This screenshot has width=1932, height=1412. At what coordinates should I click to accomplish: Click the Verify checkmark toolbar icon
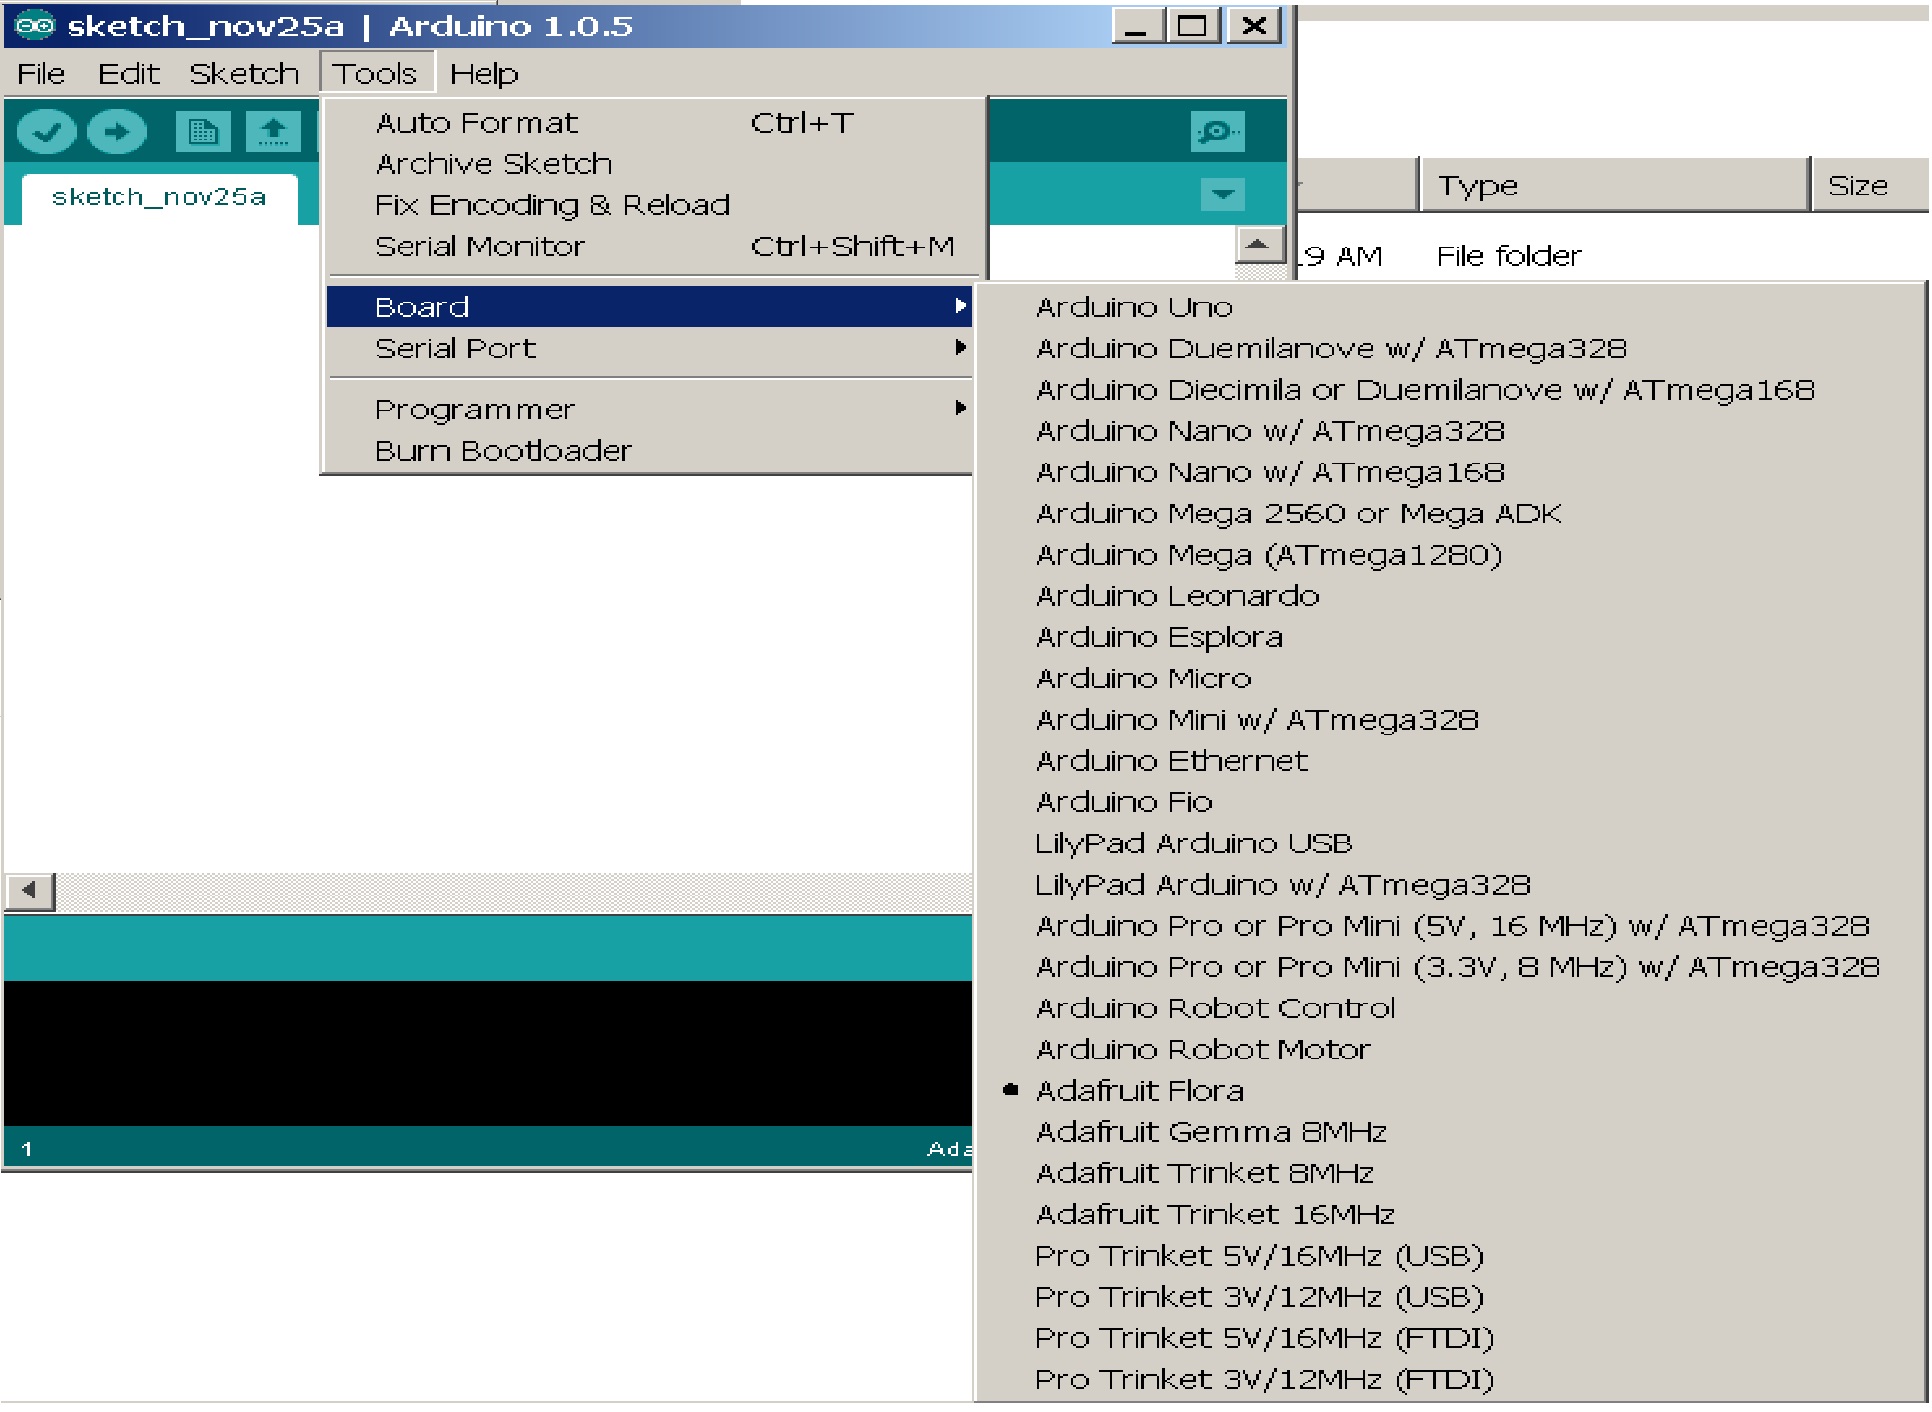pos(46,132)
